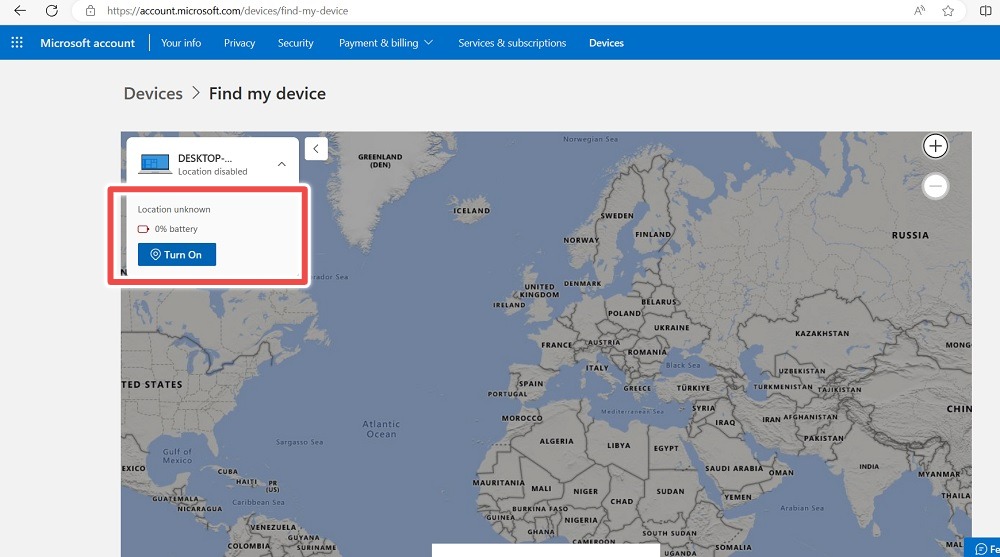Open split screen icon in browser toolbar

coord(985,11)
